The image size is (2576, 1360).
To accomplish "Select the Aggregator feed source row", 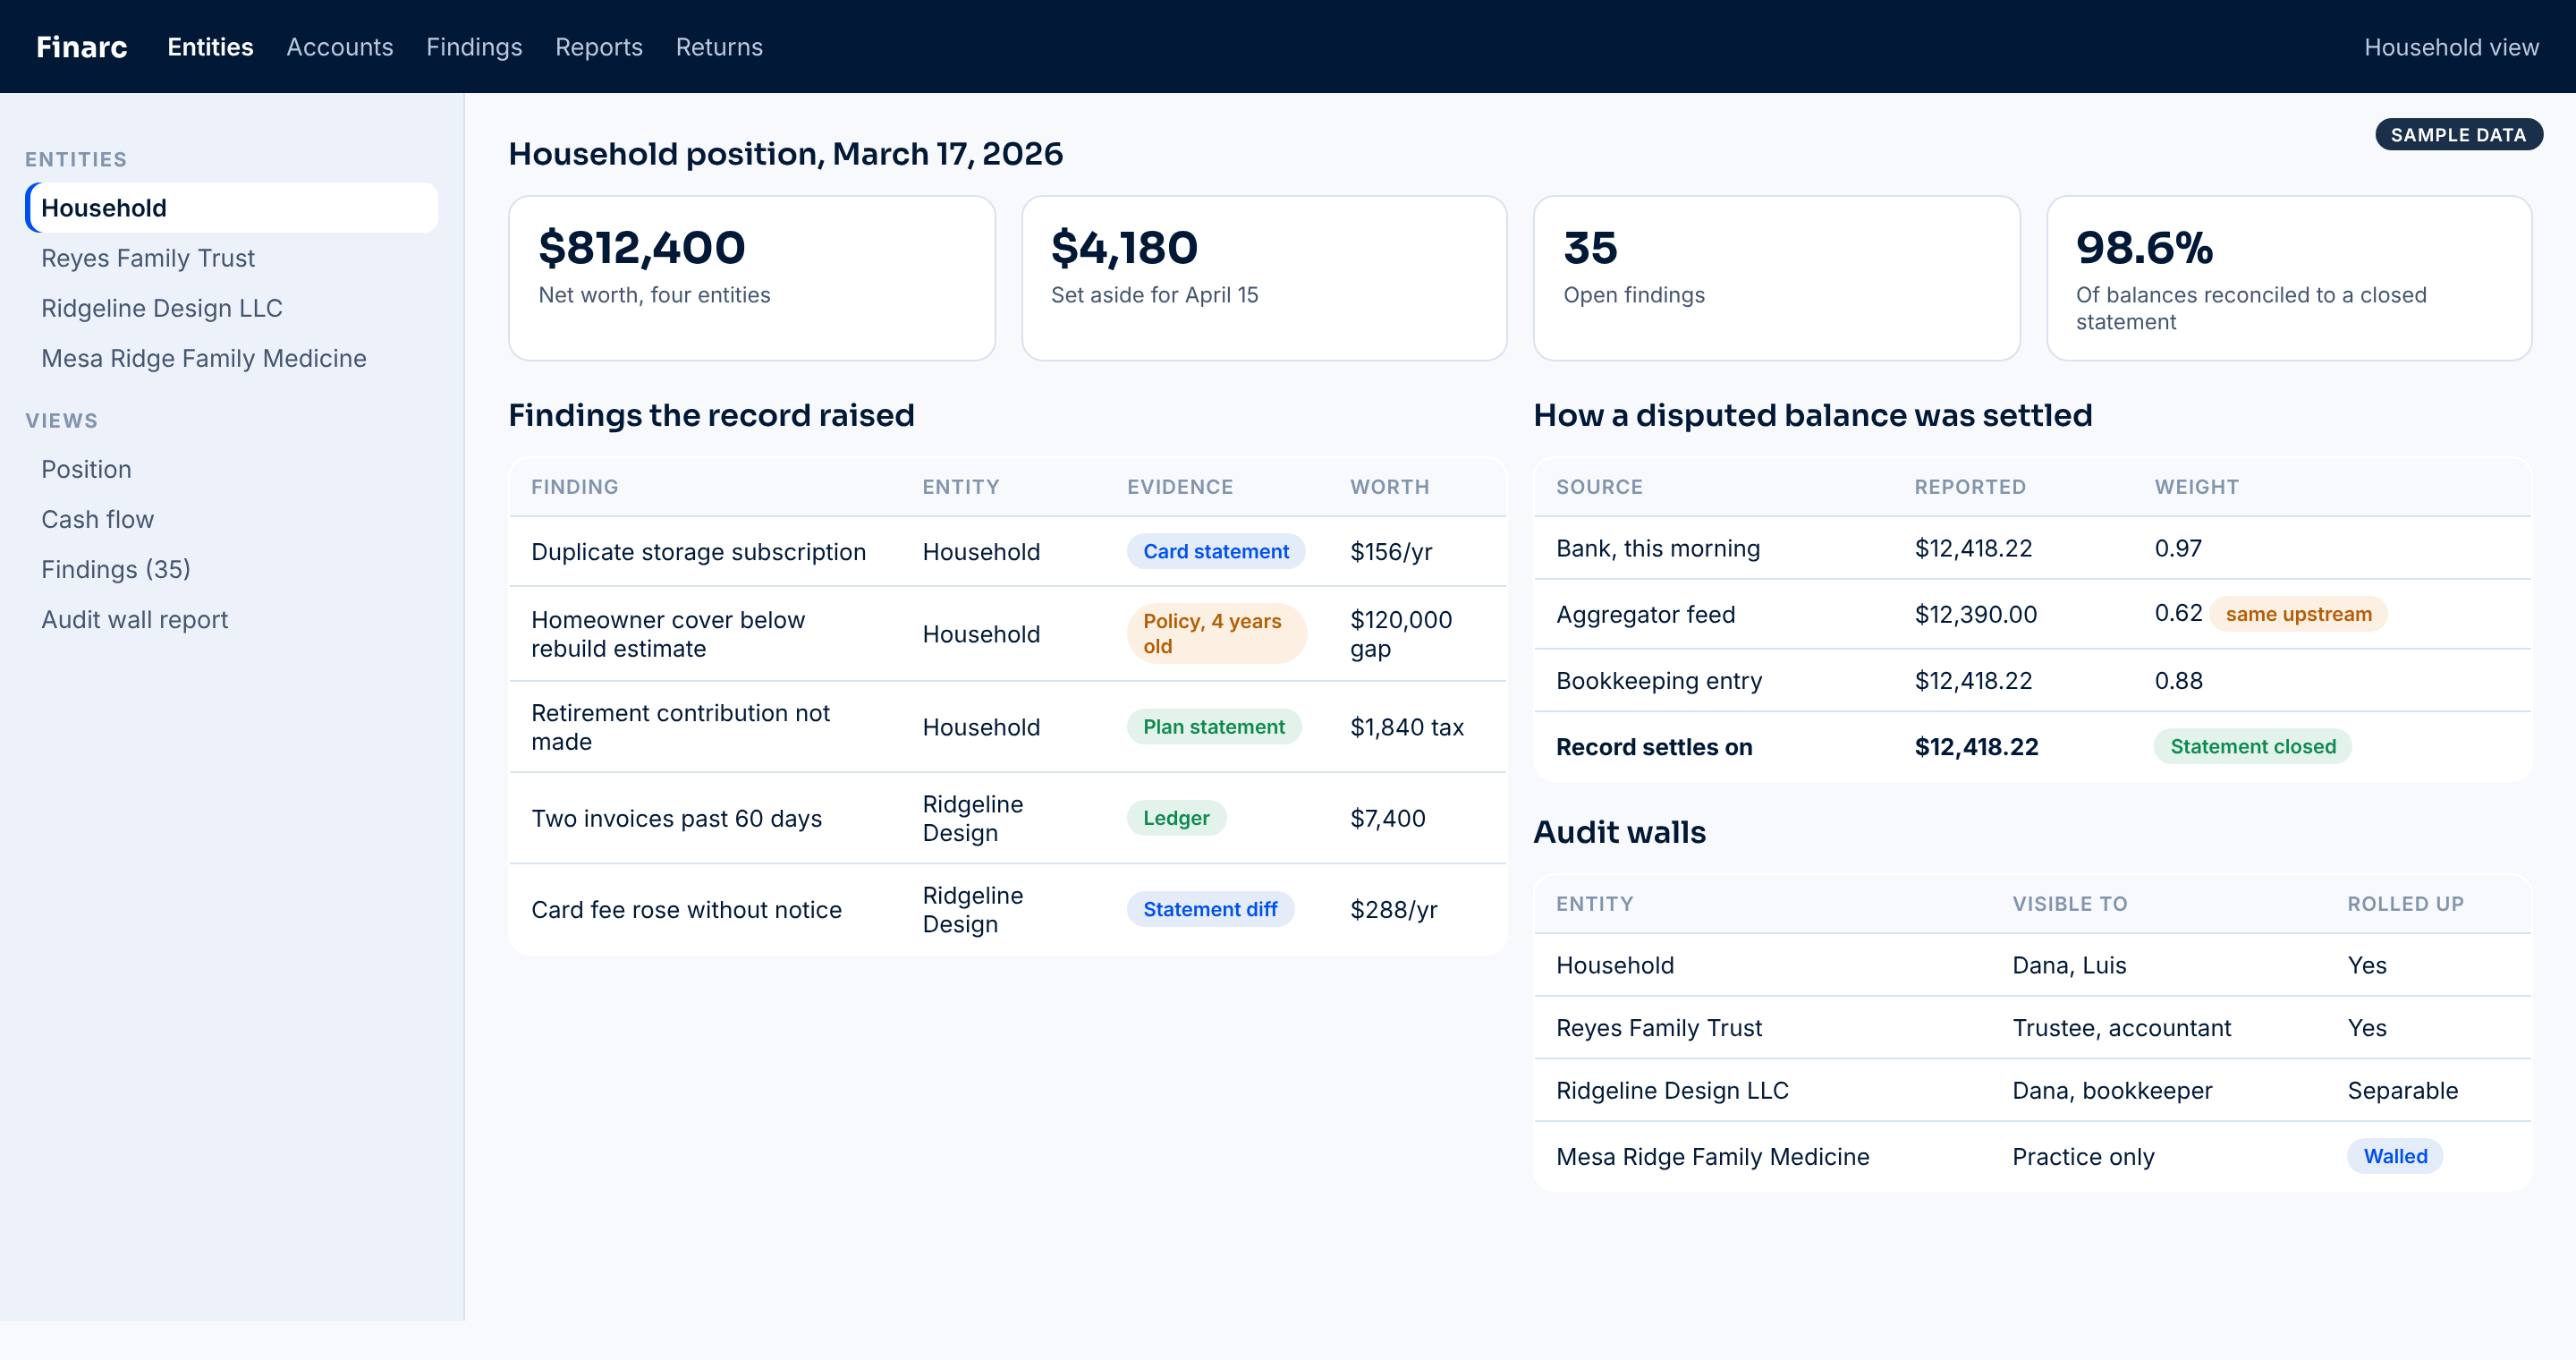I will click(x=2032, y=614).
